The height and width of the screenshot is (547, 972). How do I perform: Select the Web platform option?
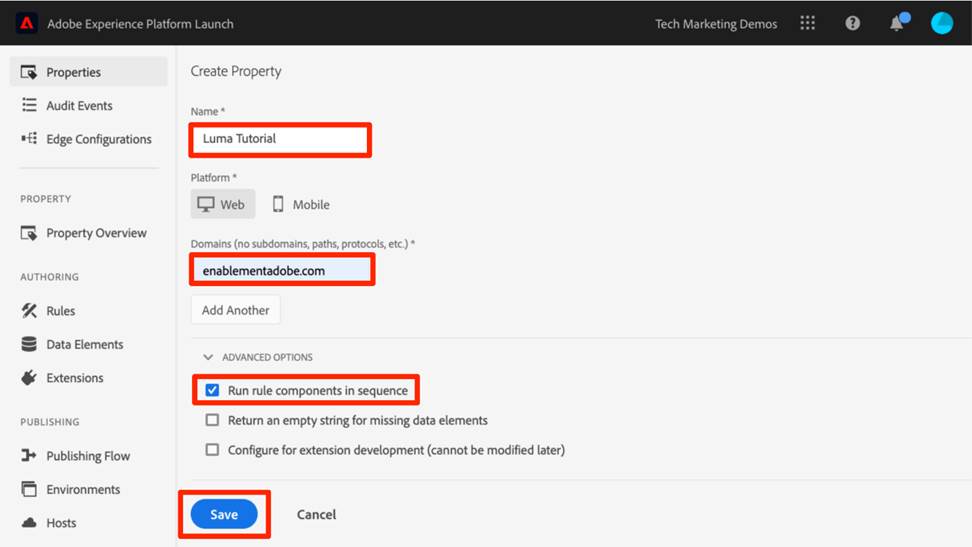tap(222, 204)
